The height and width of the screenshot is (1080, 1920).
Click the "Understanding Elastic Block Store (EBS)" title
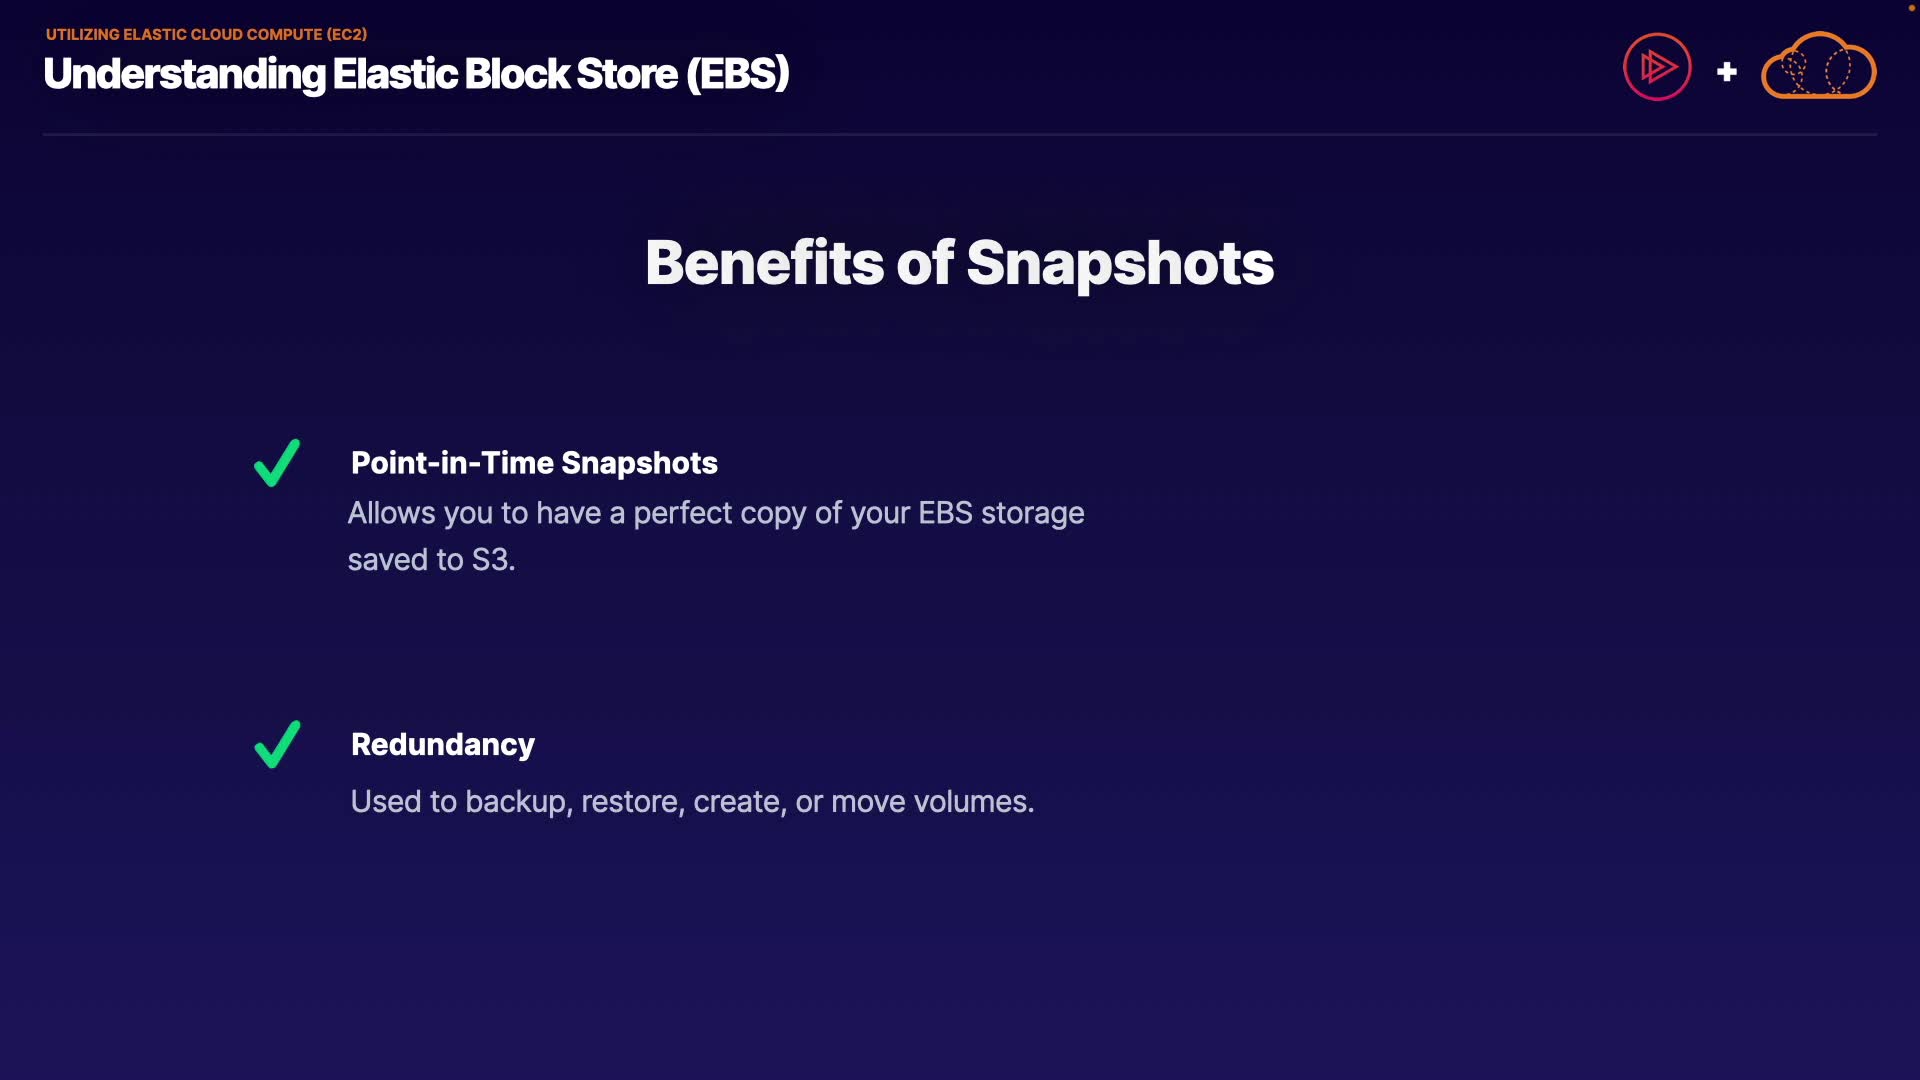416,74
